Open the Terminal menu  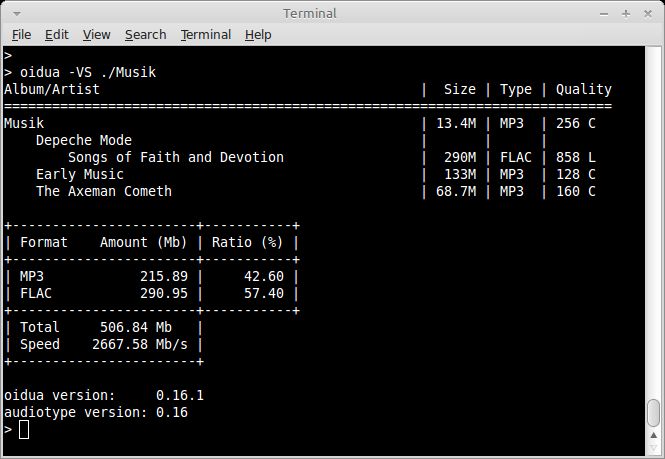206,34
